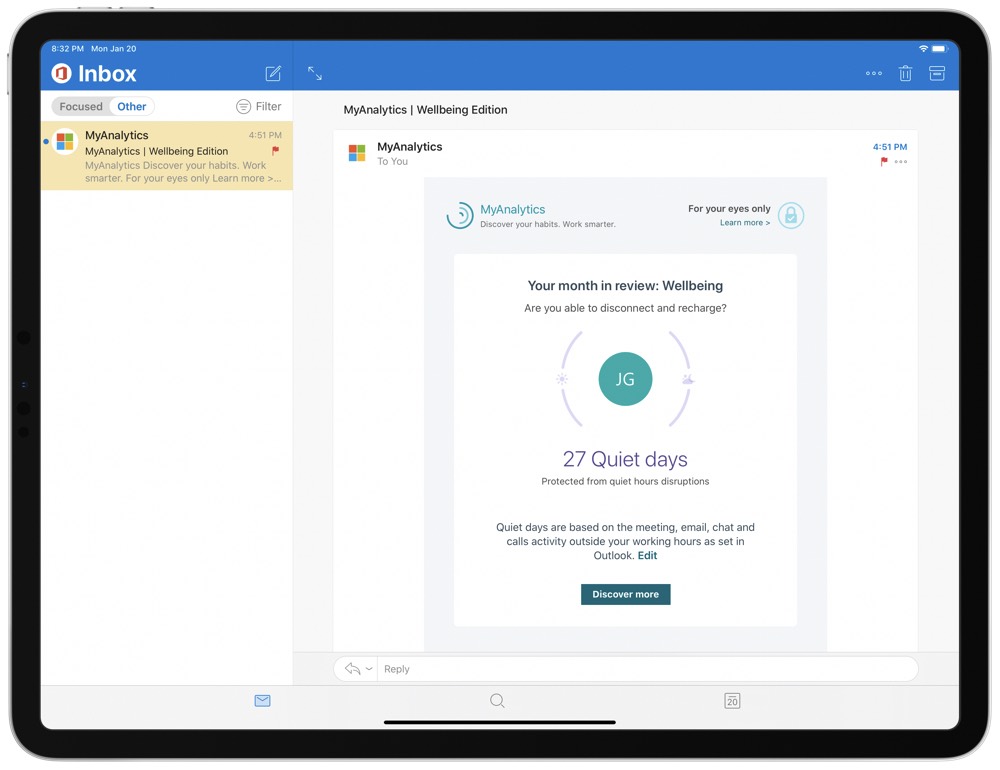Viewport: 1000px width, 770px height.
Task: Tap Your month in review: Wellbeing heading
Action: click(625, 286)
